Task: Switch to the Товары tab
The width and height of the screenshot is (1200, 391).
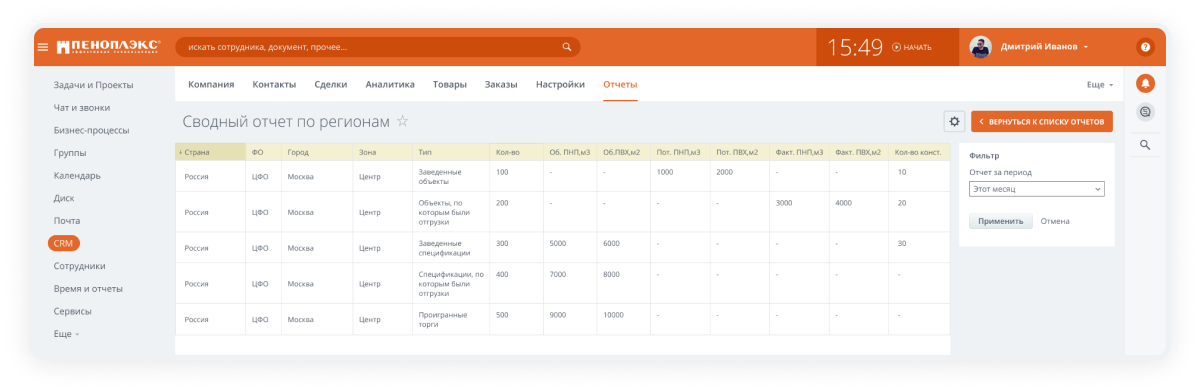Action: pyautogui.click(x=450, y=85)
